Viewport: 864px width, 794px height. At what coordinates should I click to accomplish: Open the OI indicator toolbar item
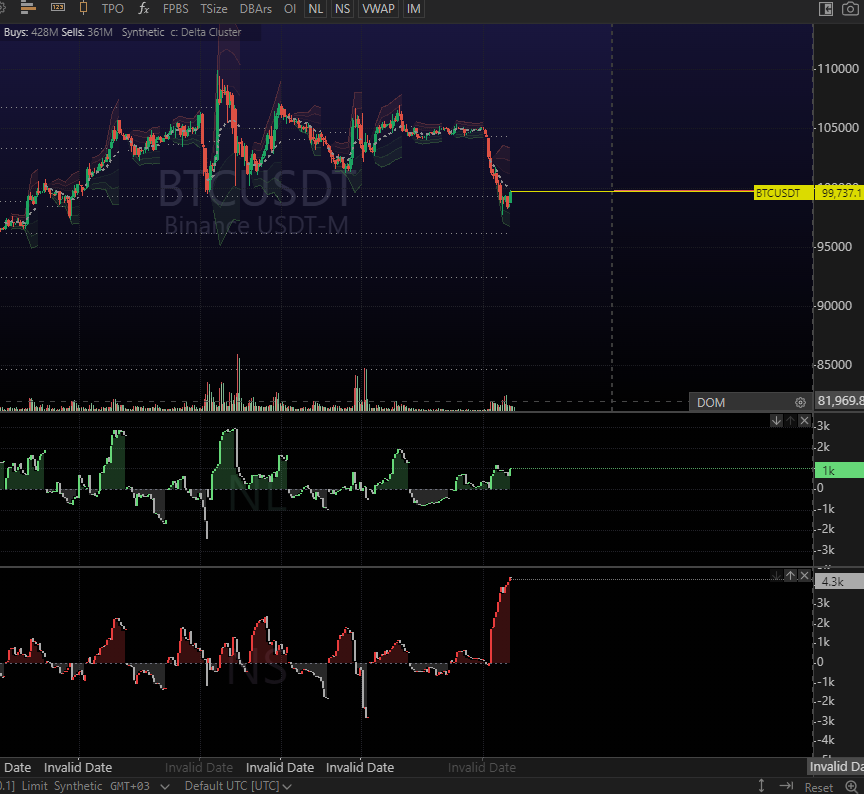pos(290,9)
